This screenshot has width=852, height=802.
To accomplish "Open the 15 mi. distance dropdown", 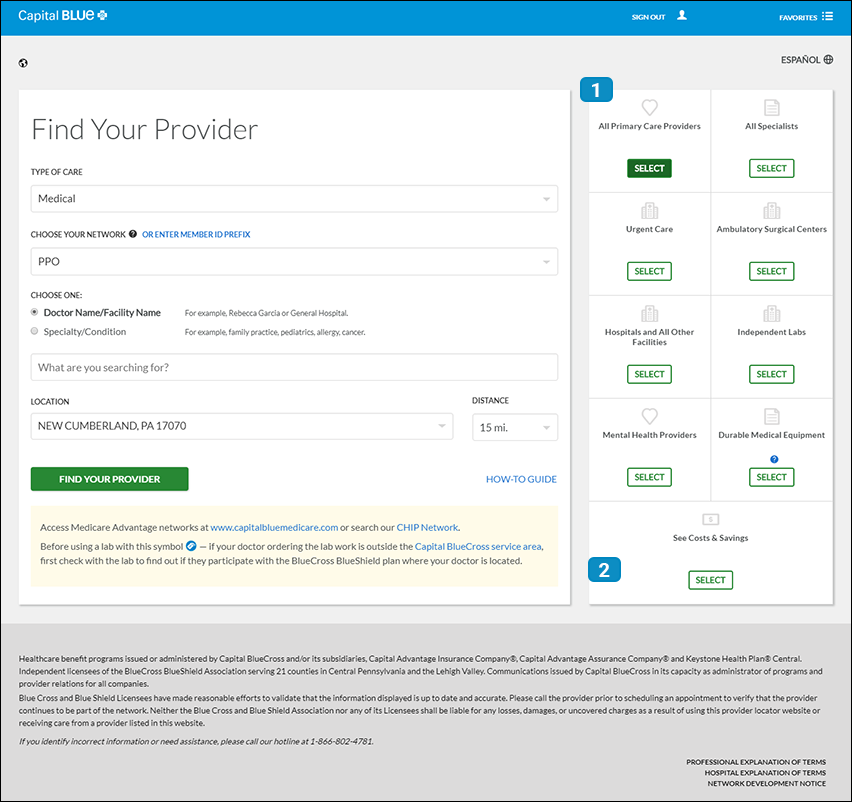I will pos(515,427).
